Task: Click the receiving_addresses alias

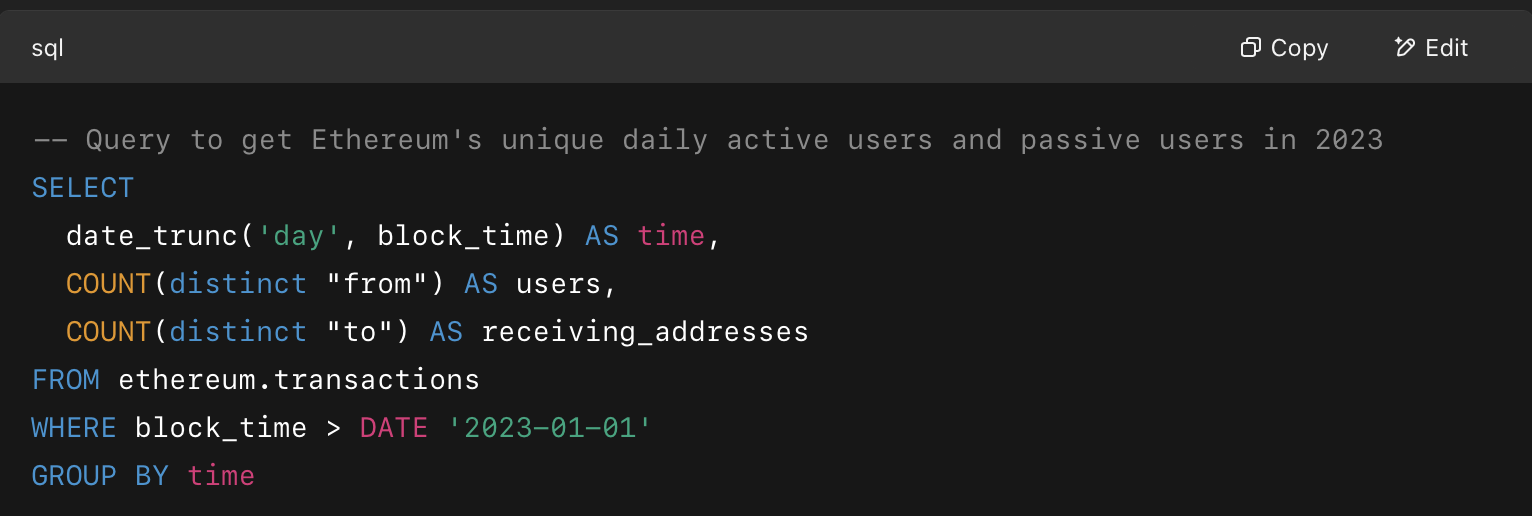Action: 645,332
